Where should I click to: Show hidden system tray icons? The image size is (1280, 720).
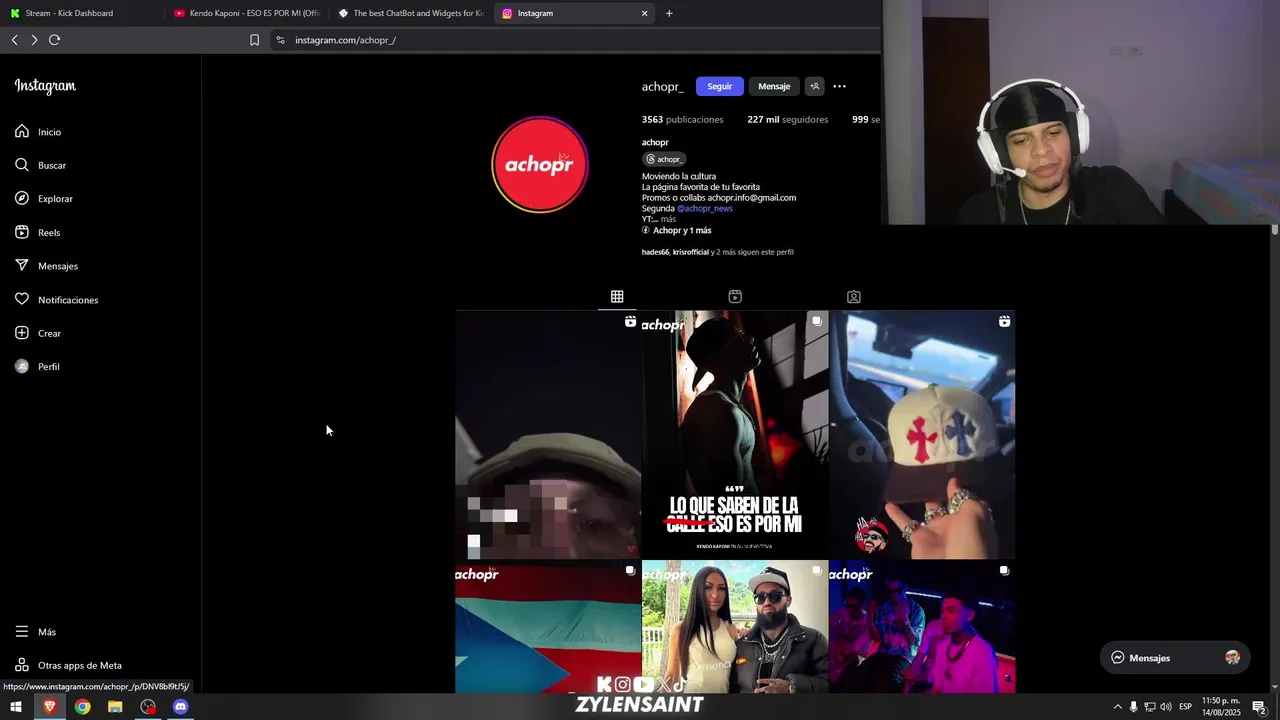point(1117,707)
